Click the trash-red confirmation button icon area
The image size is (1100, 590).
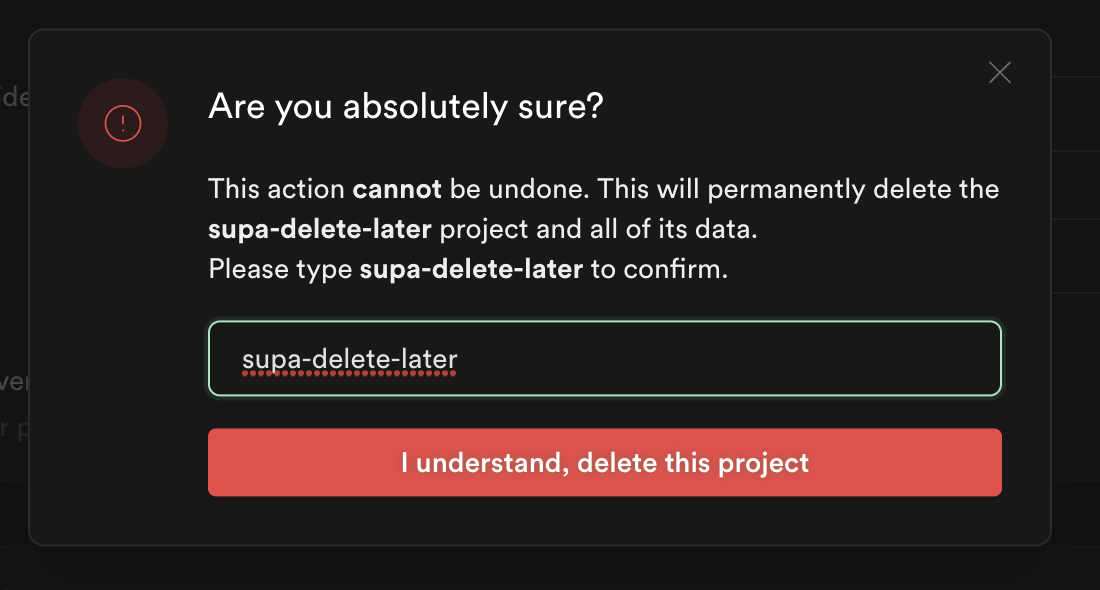tap(604, 462)
